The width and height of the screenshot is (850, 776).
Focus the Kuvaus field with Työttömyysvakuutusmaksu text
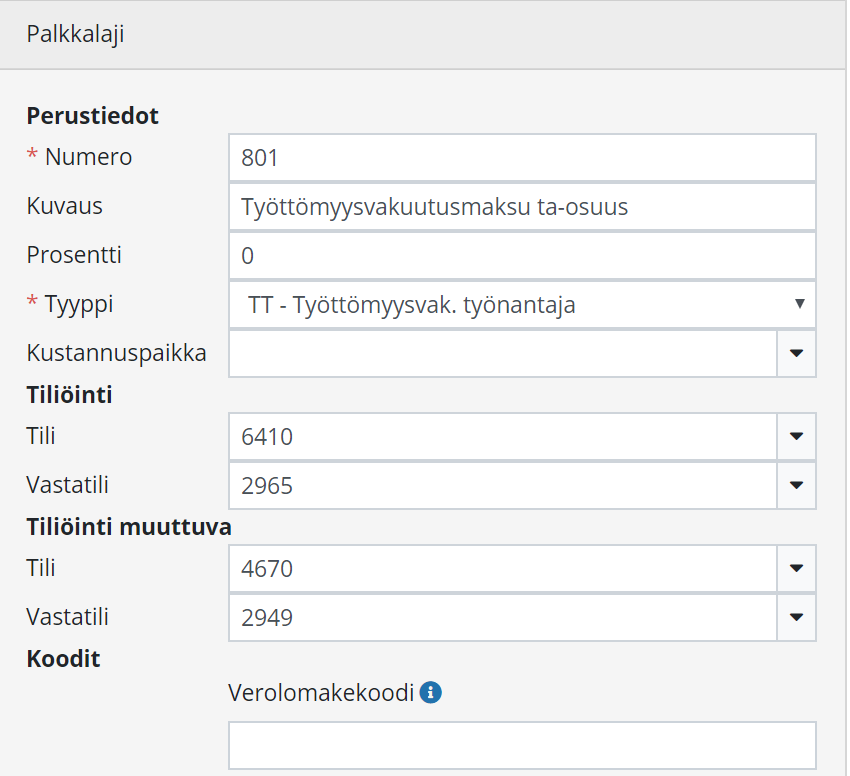(522, 207)
